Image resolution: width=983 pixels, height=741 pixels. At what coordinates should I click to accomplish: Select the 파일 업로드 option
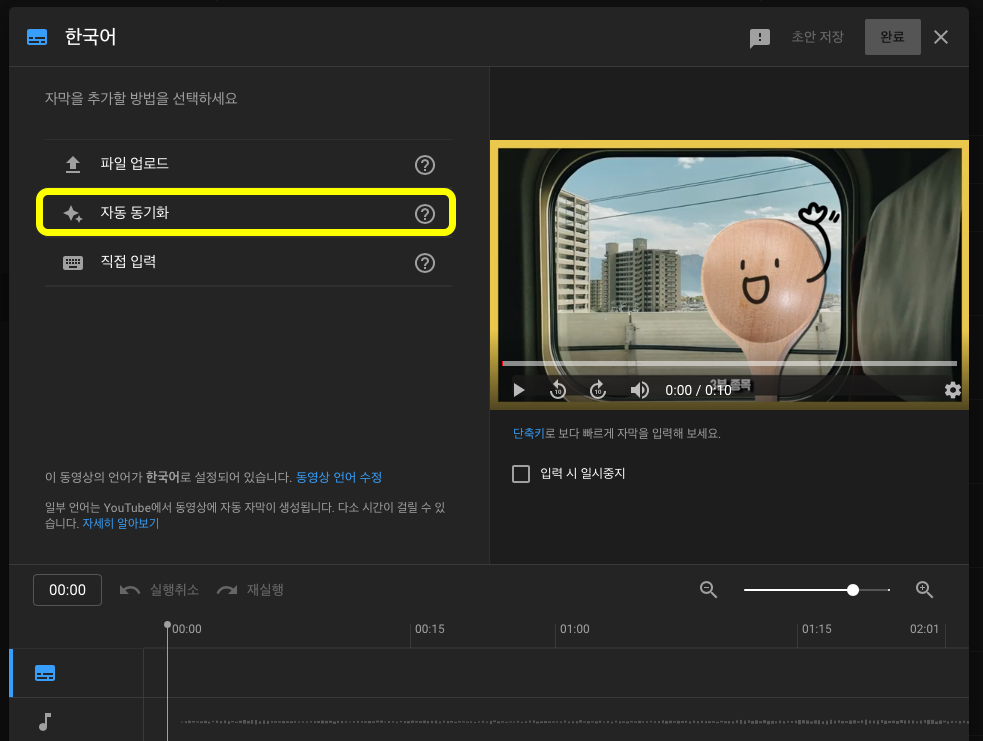tap(249, 164)
